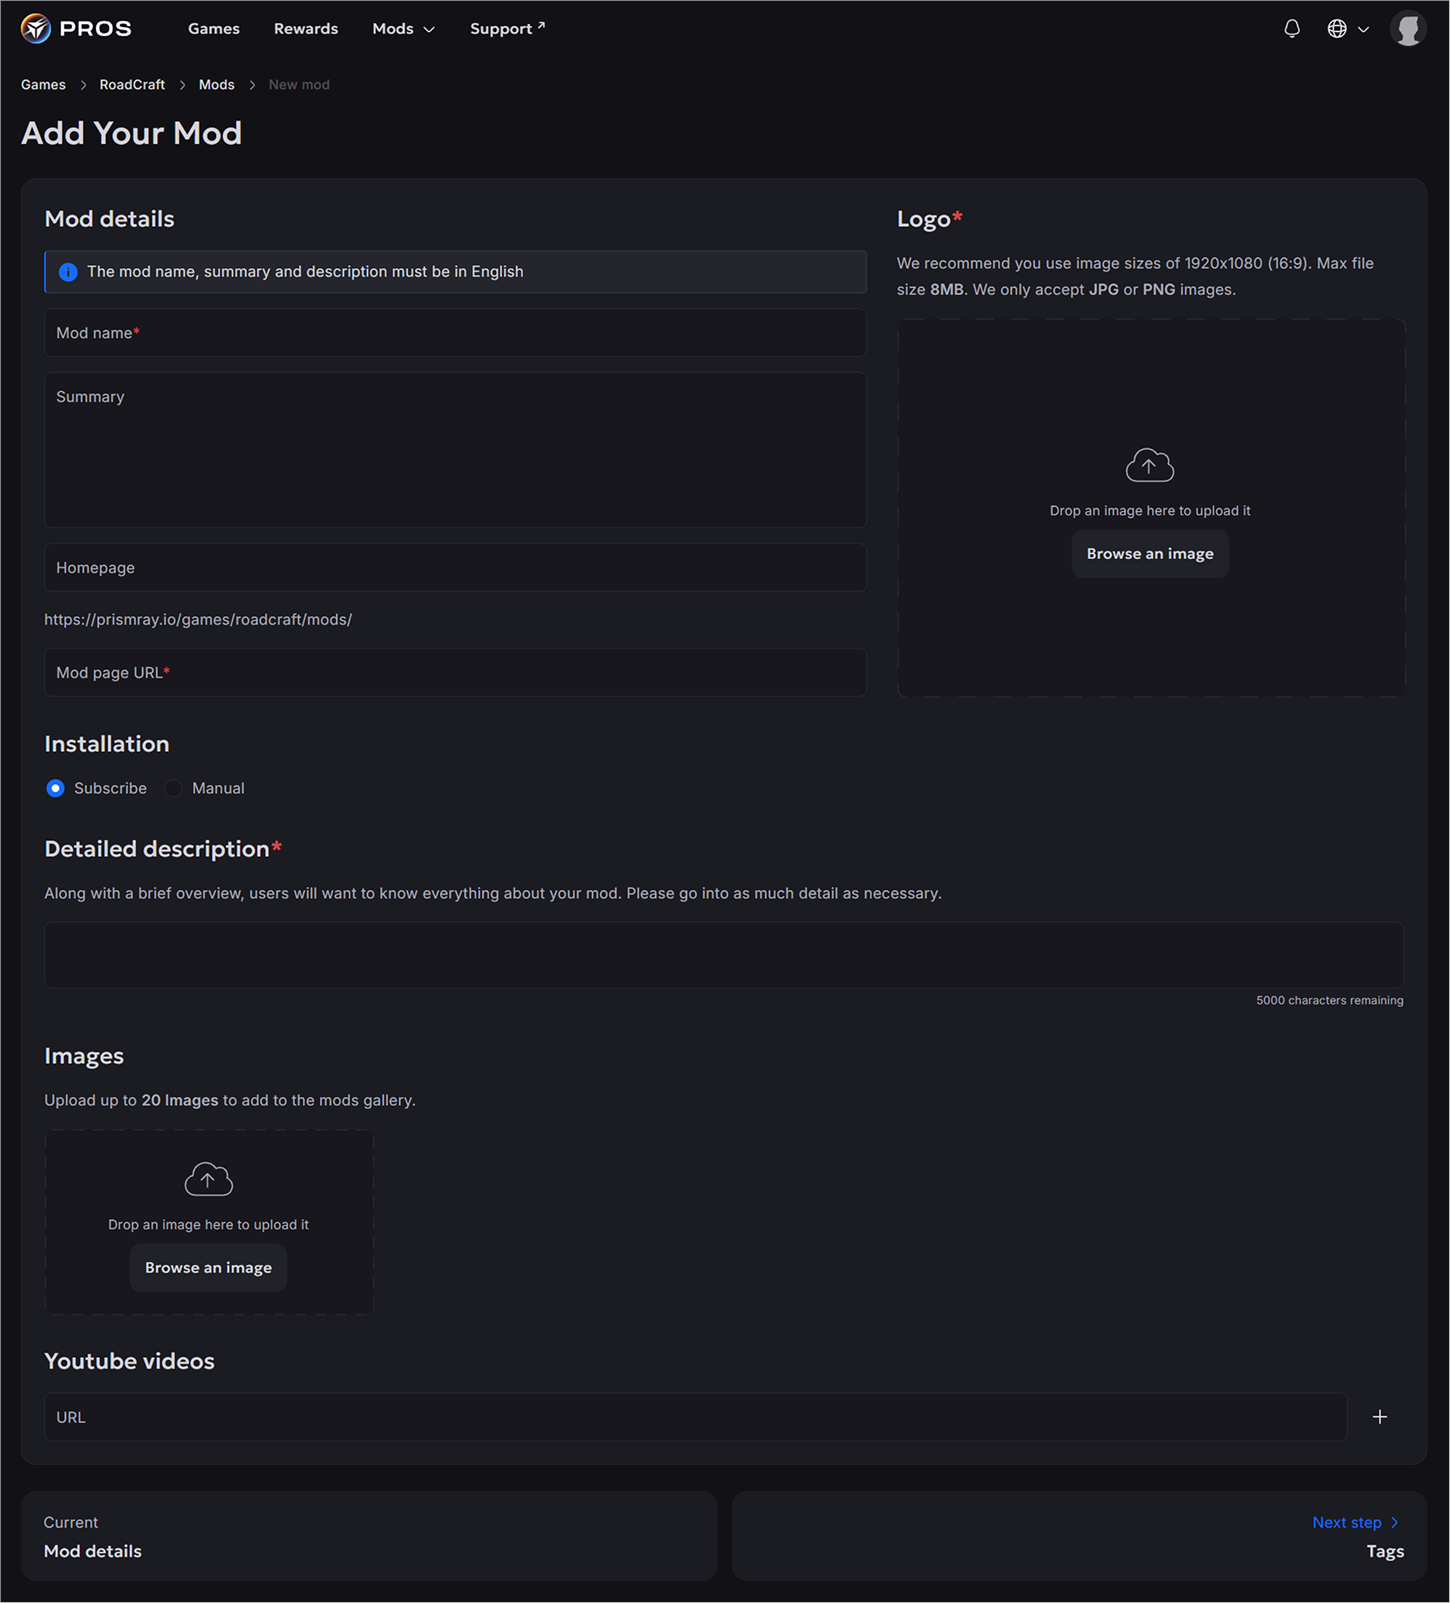Click Browse an image under Images
The image size is (1450, 1603).
(x=208, y=1268)
